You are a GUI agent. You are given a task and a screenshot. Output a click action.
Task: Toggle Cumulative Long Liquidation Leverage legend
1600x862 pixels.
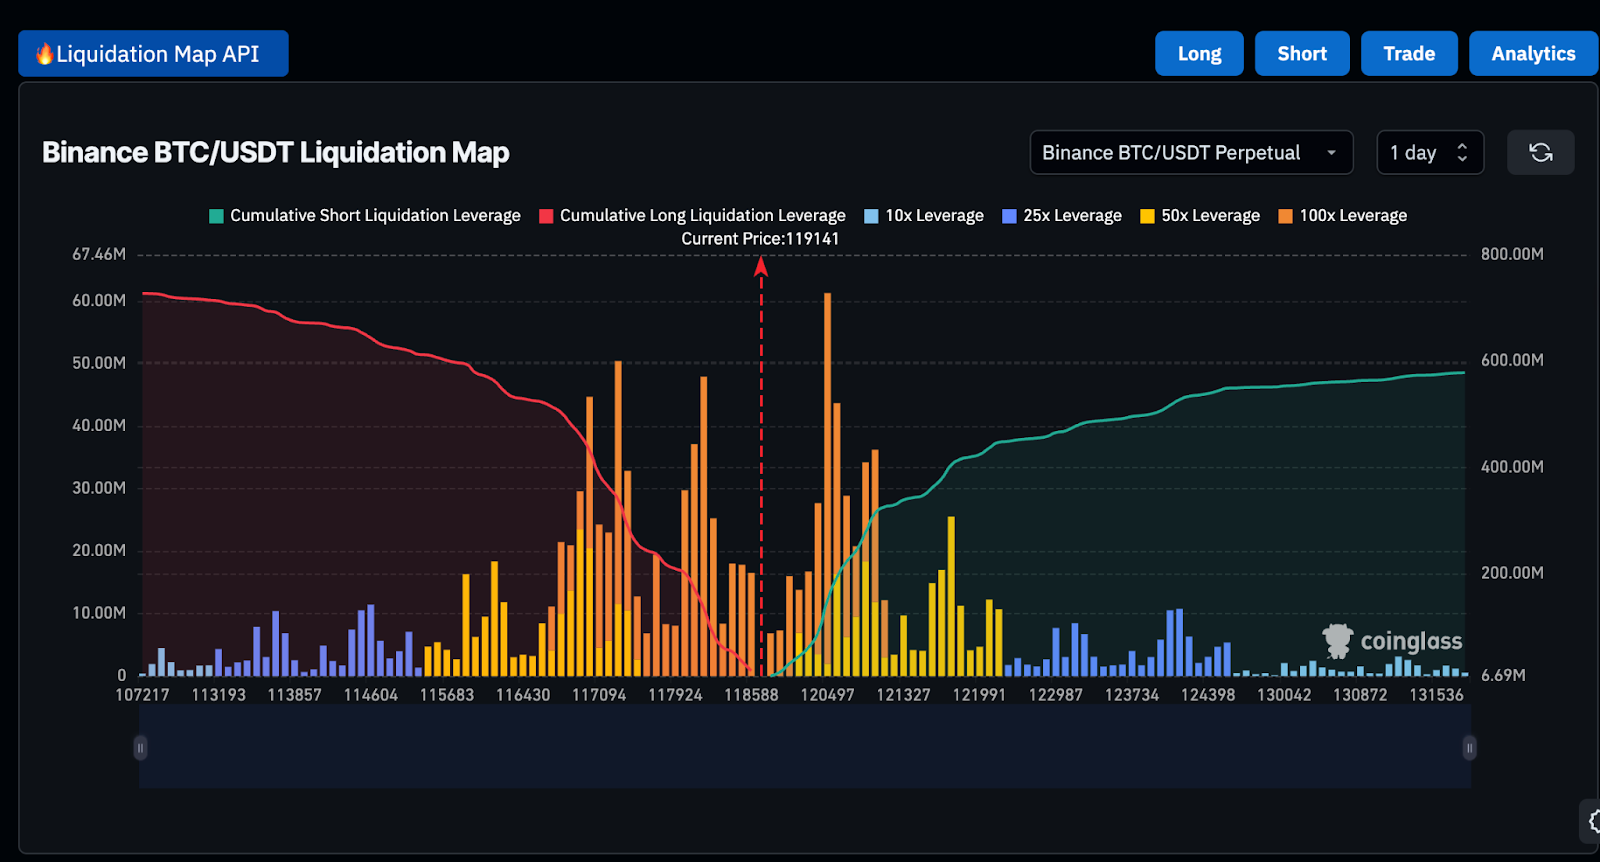tap(692, 216)
